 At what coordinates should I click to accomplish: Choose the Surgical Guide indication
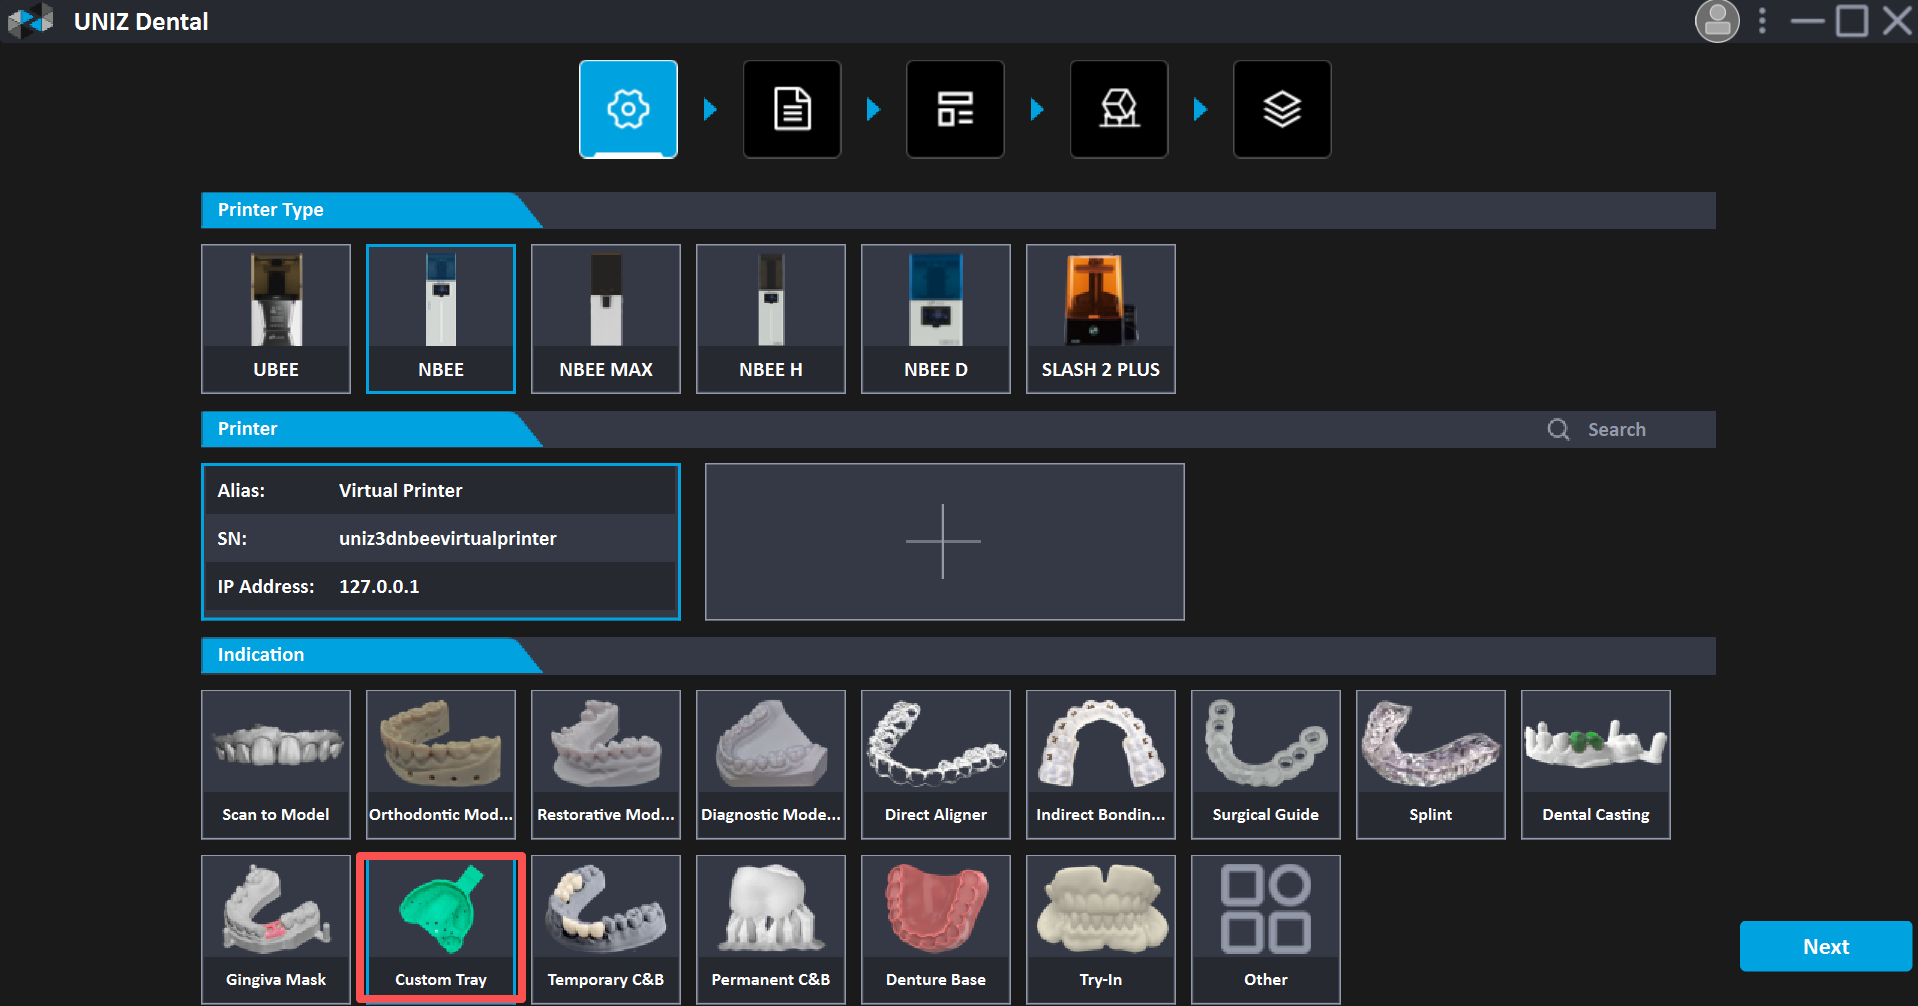click(1265, 764)
